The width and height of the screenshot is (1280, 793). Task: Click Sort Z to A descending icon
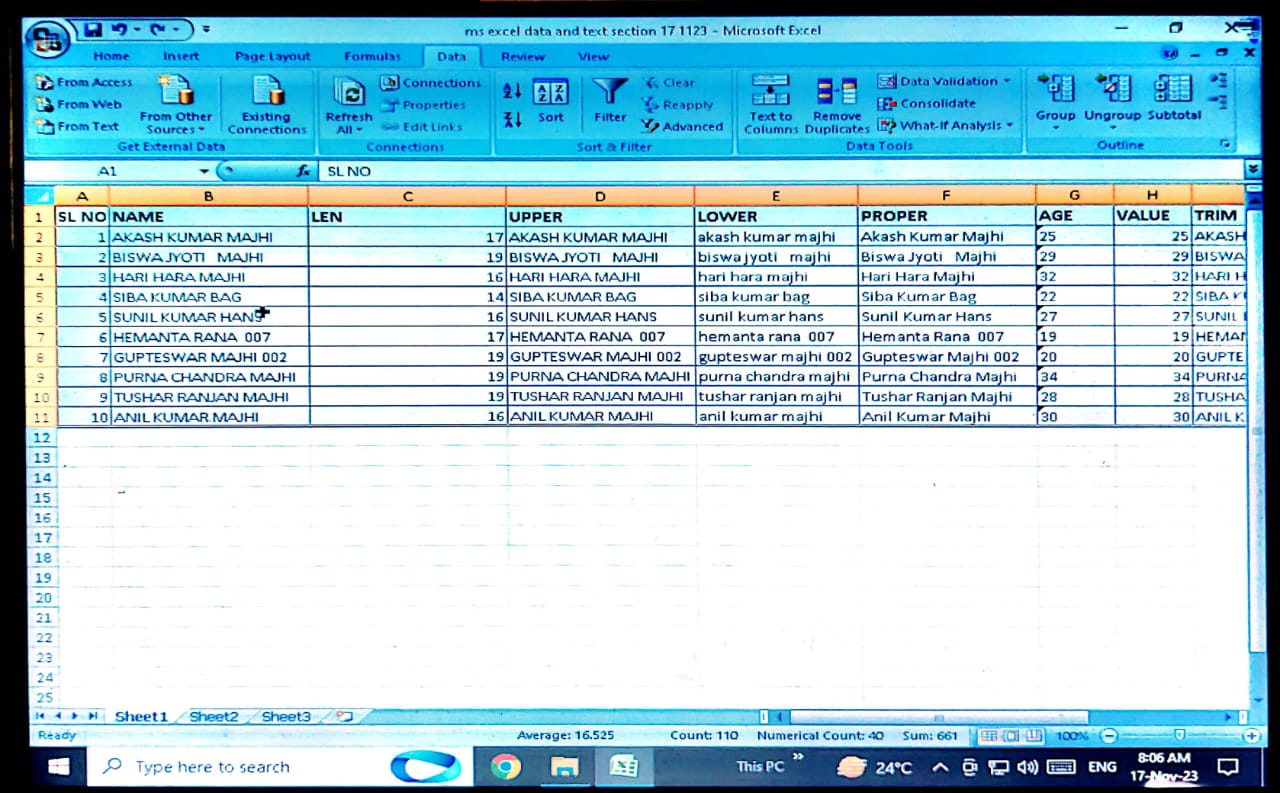(512, 120)
